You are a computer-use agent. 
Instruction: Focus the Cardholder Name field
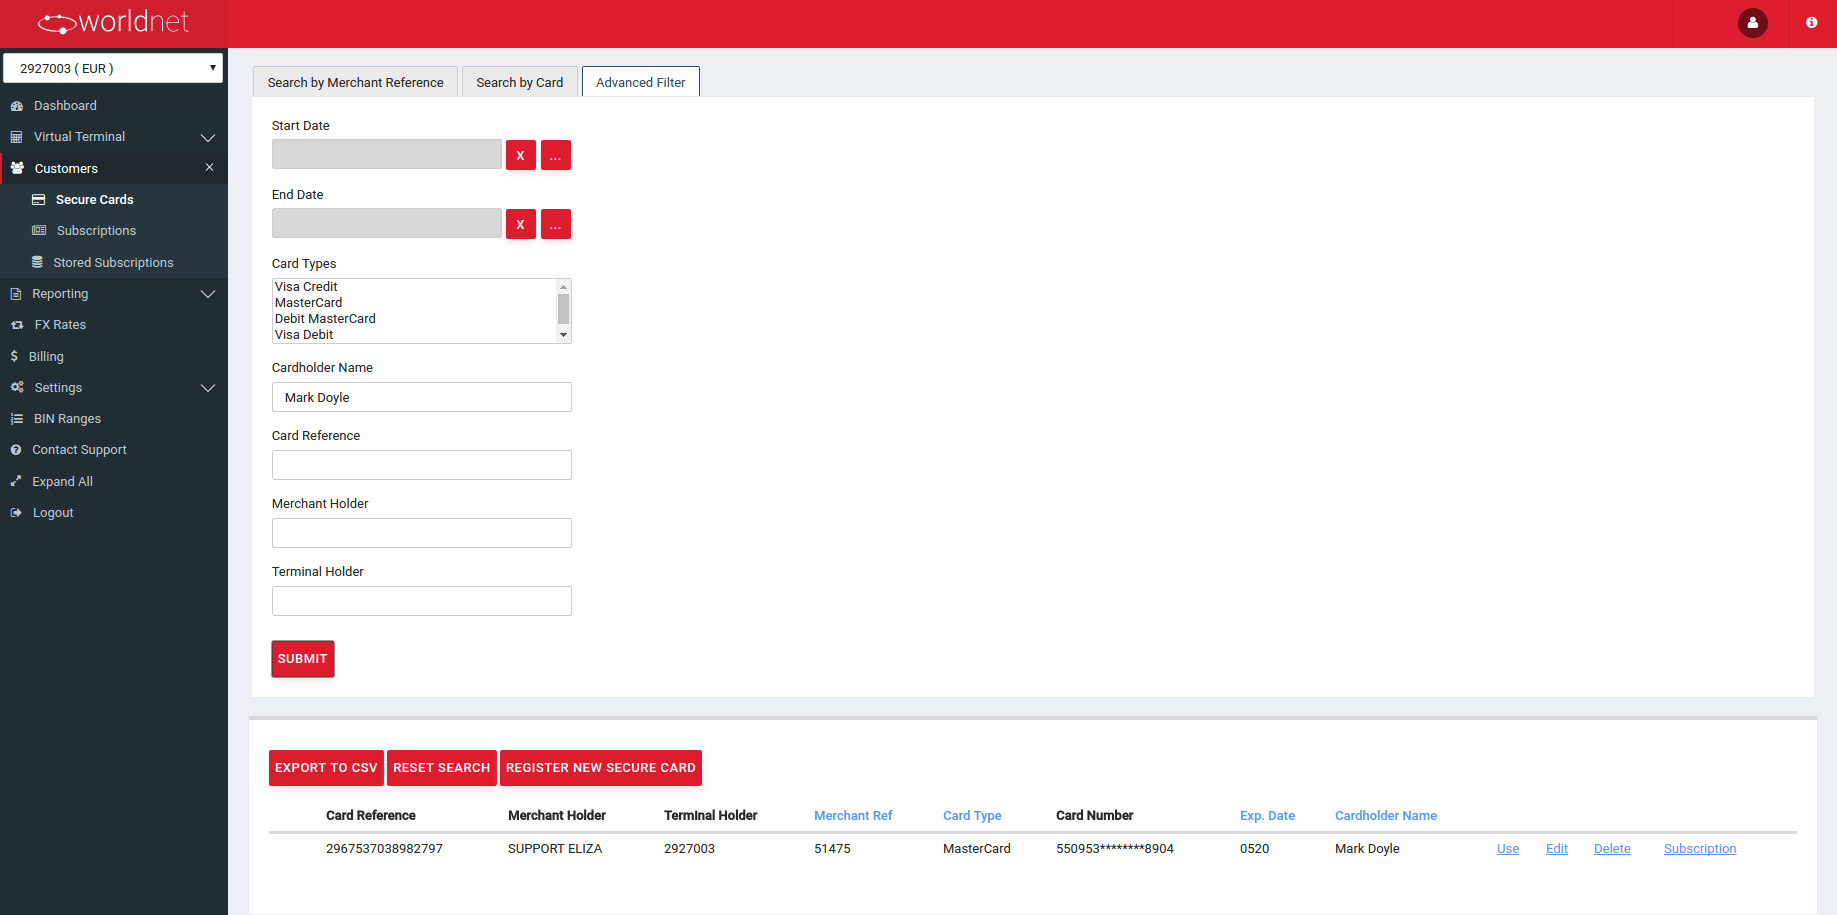pyautogui.click(x=422, y=397)
